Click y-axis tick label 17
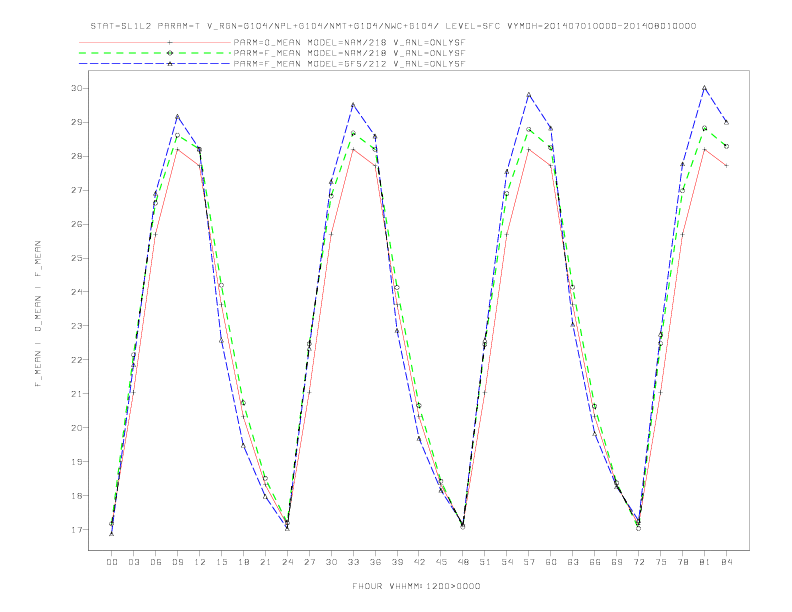The width and height of the screenshot is (792, 612). [x=77, y=530]
